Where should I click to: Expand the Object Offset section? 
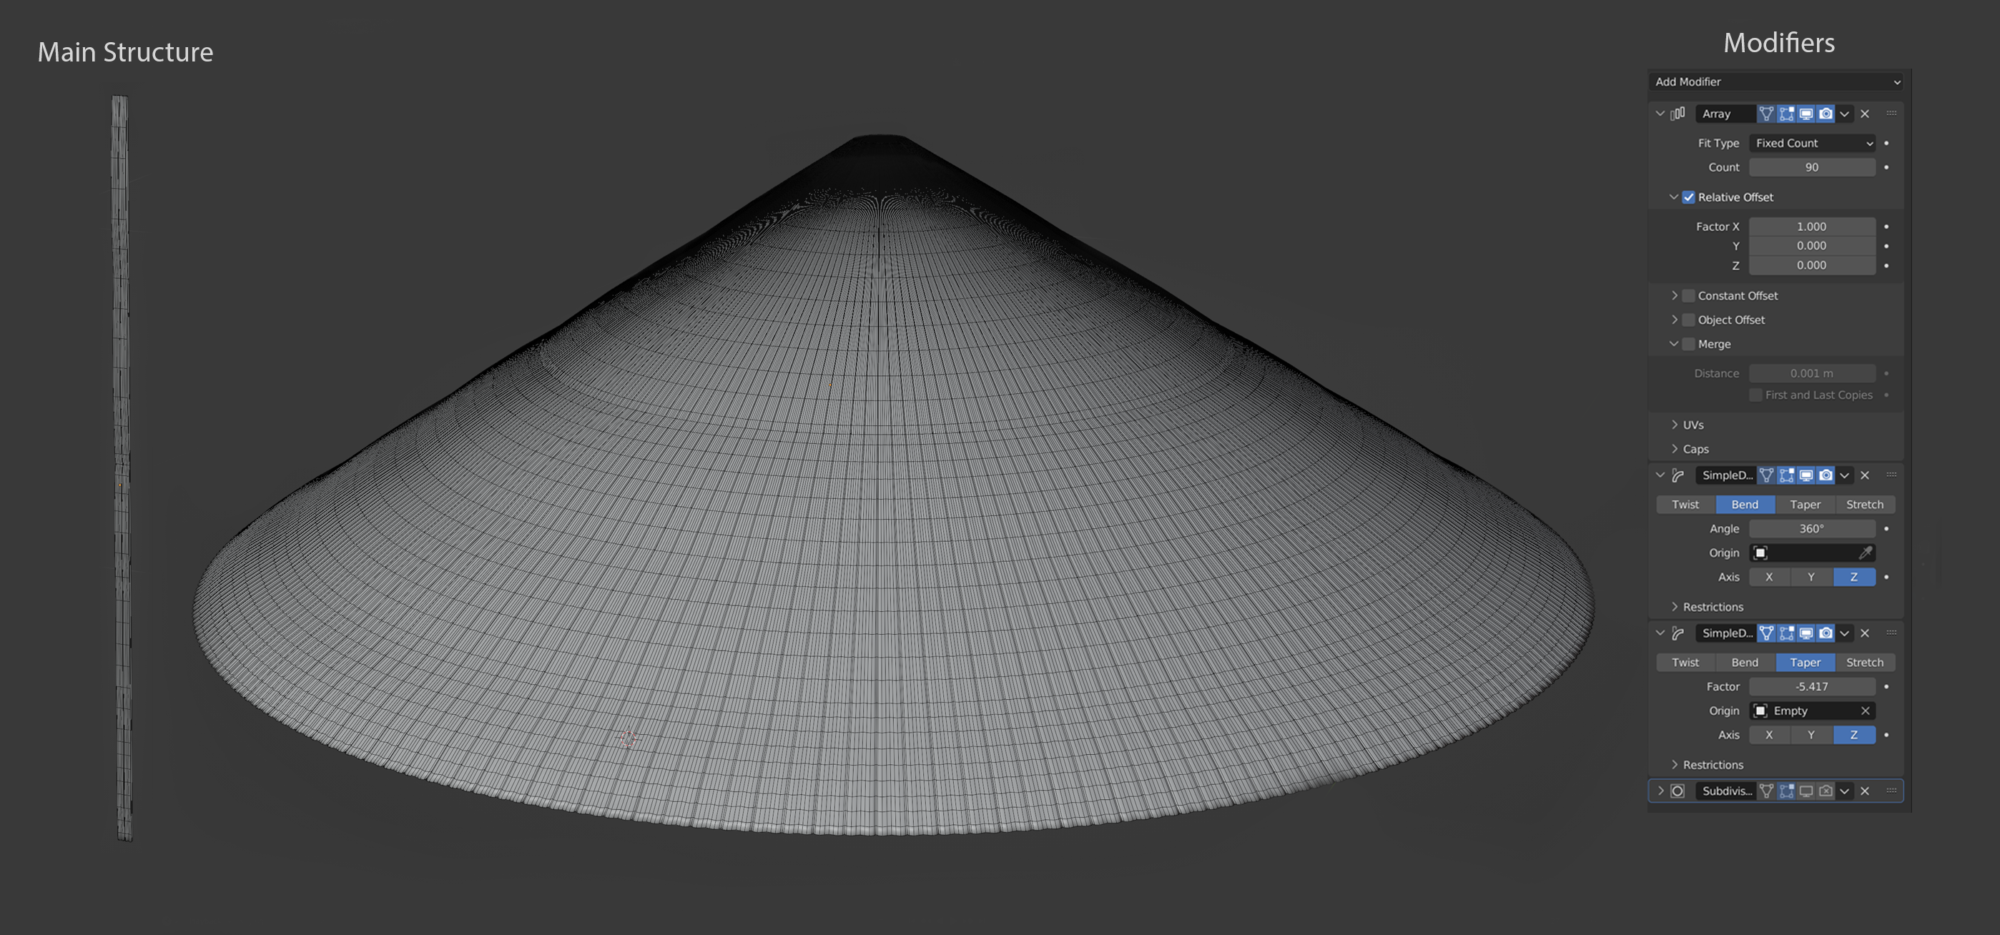click(x=1674, y=320)
